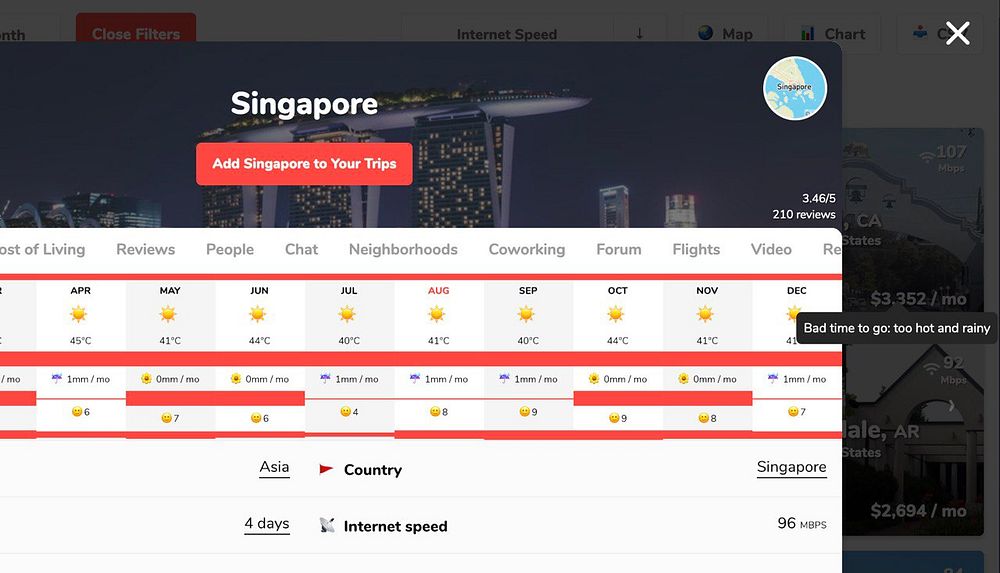The image size is (1000, 573).
Task: Add Singapore to Your Trips
Action: click(x=304, y=164)
